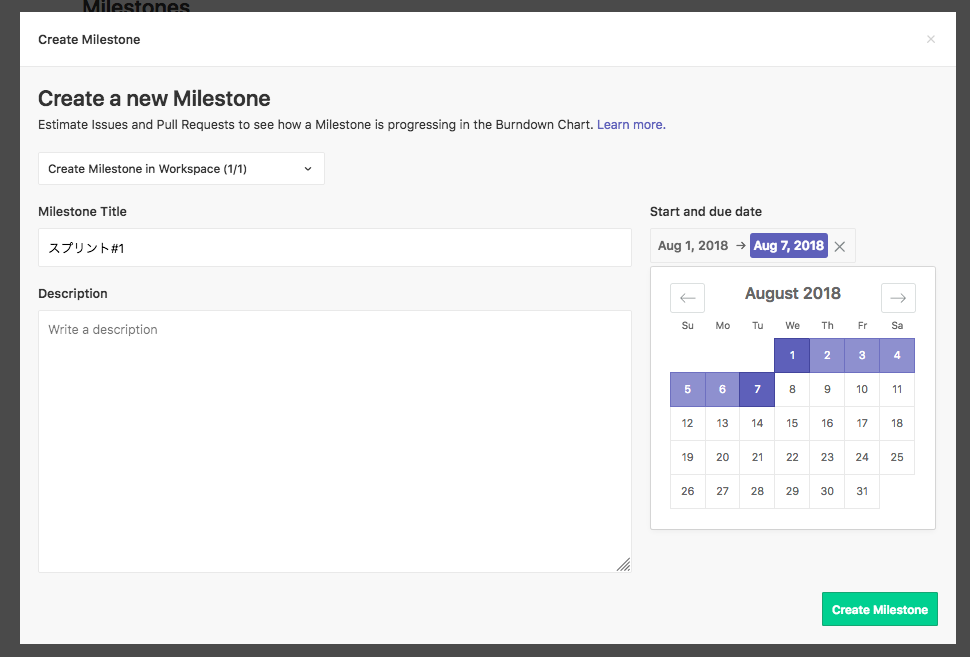
Task: Select day 1 in the calendar grid
Action: [792, 355]
